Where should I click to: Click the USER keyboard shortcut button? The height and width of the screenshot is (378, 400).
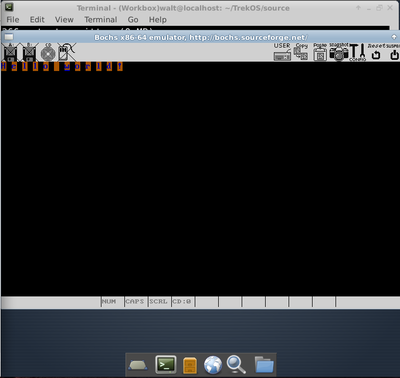point(282,52)
